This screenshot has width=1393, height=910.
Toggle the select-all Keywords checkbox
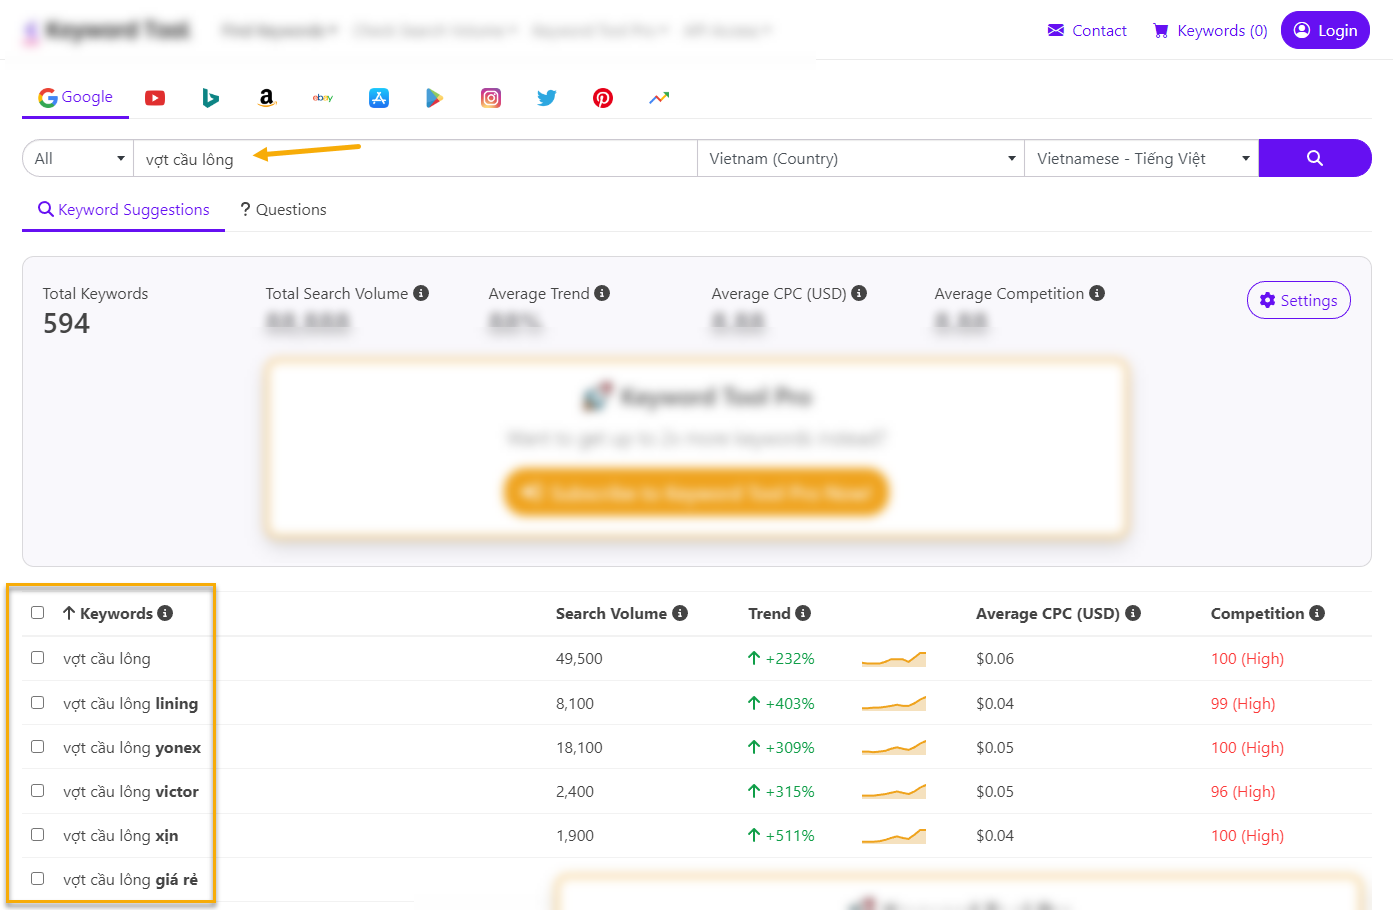click(x=38, y=613)
